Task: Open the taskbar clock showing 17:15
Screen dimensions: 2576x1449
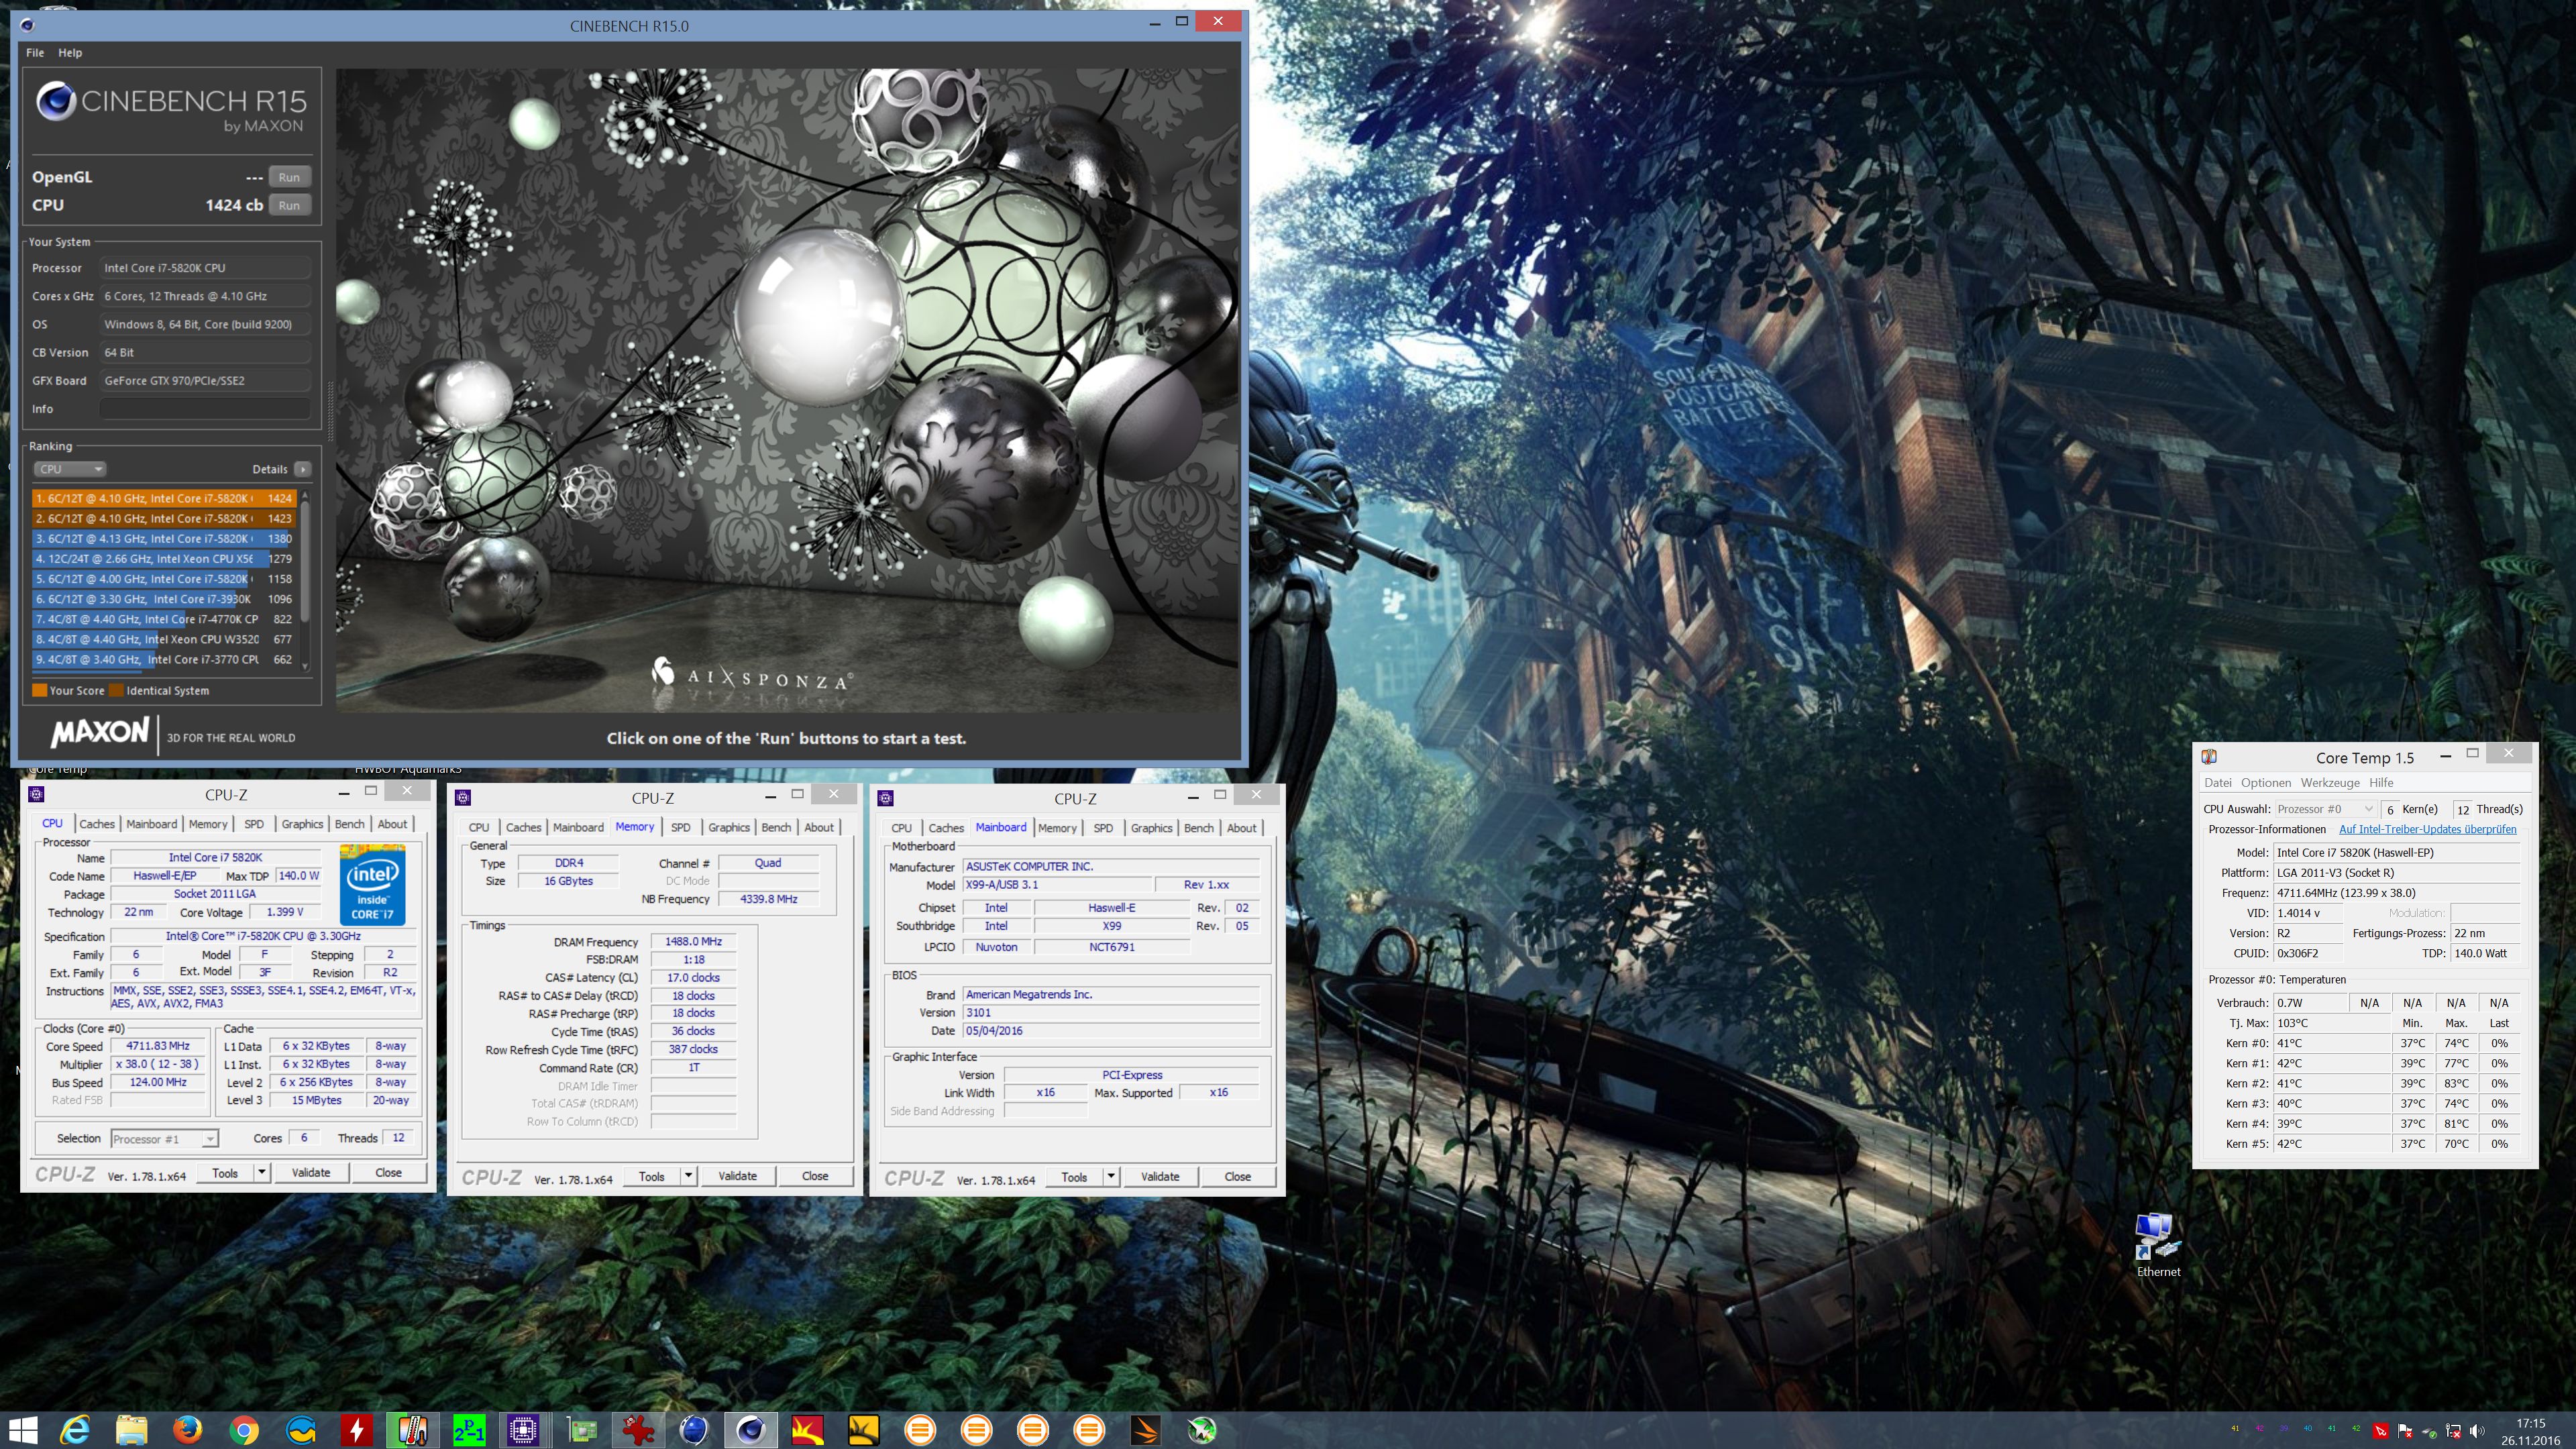Action: click(x=2530, y=1431)
